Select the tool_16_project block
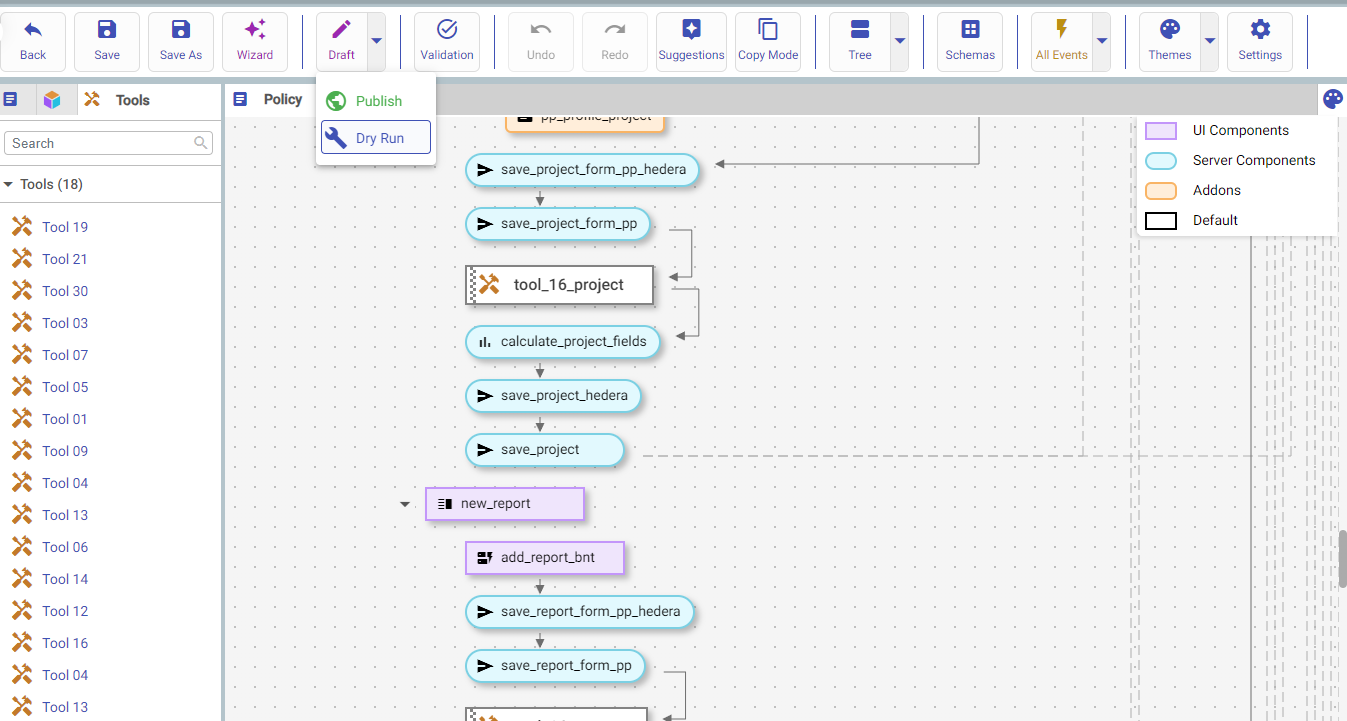1347x721 pixels. tap(567, 285)
